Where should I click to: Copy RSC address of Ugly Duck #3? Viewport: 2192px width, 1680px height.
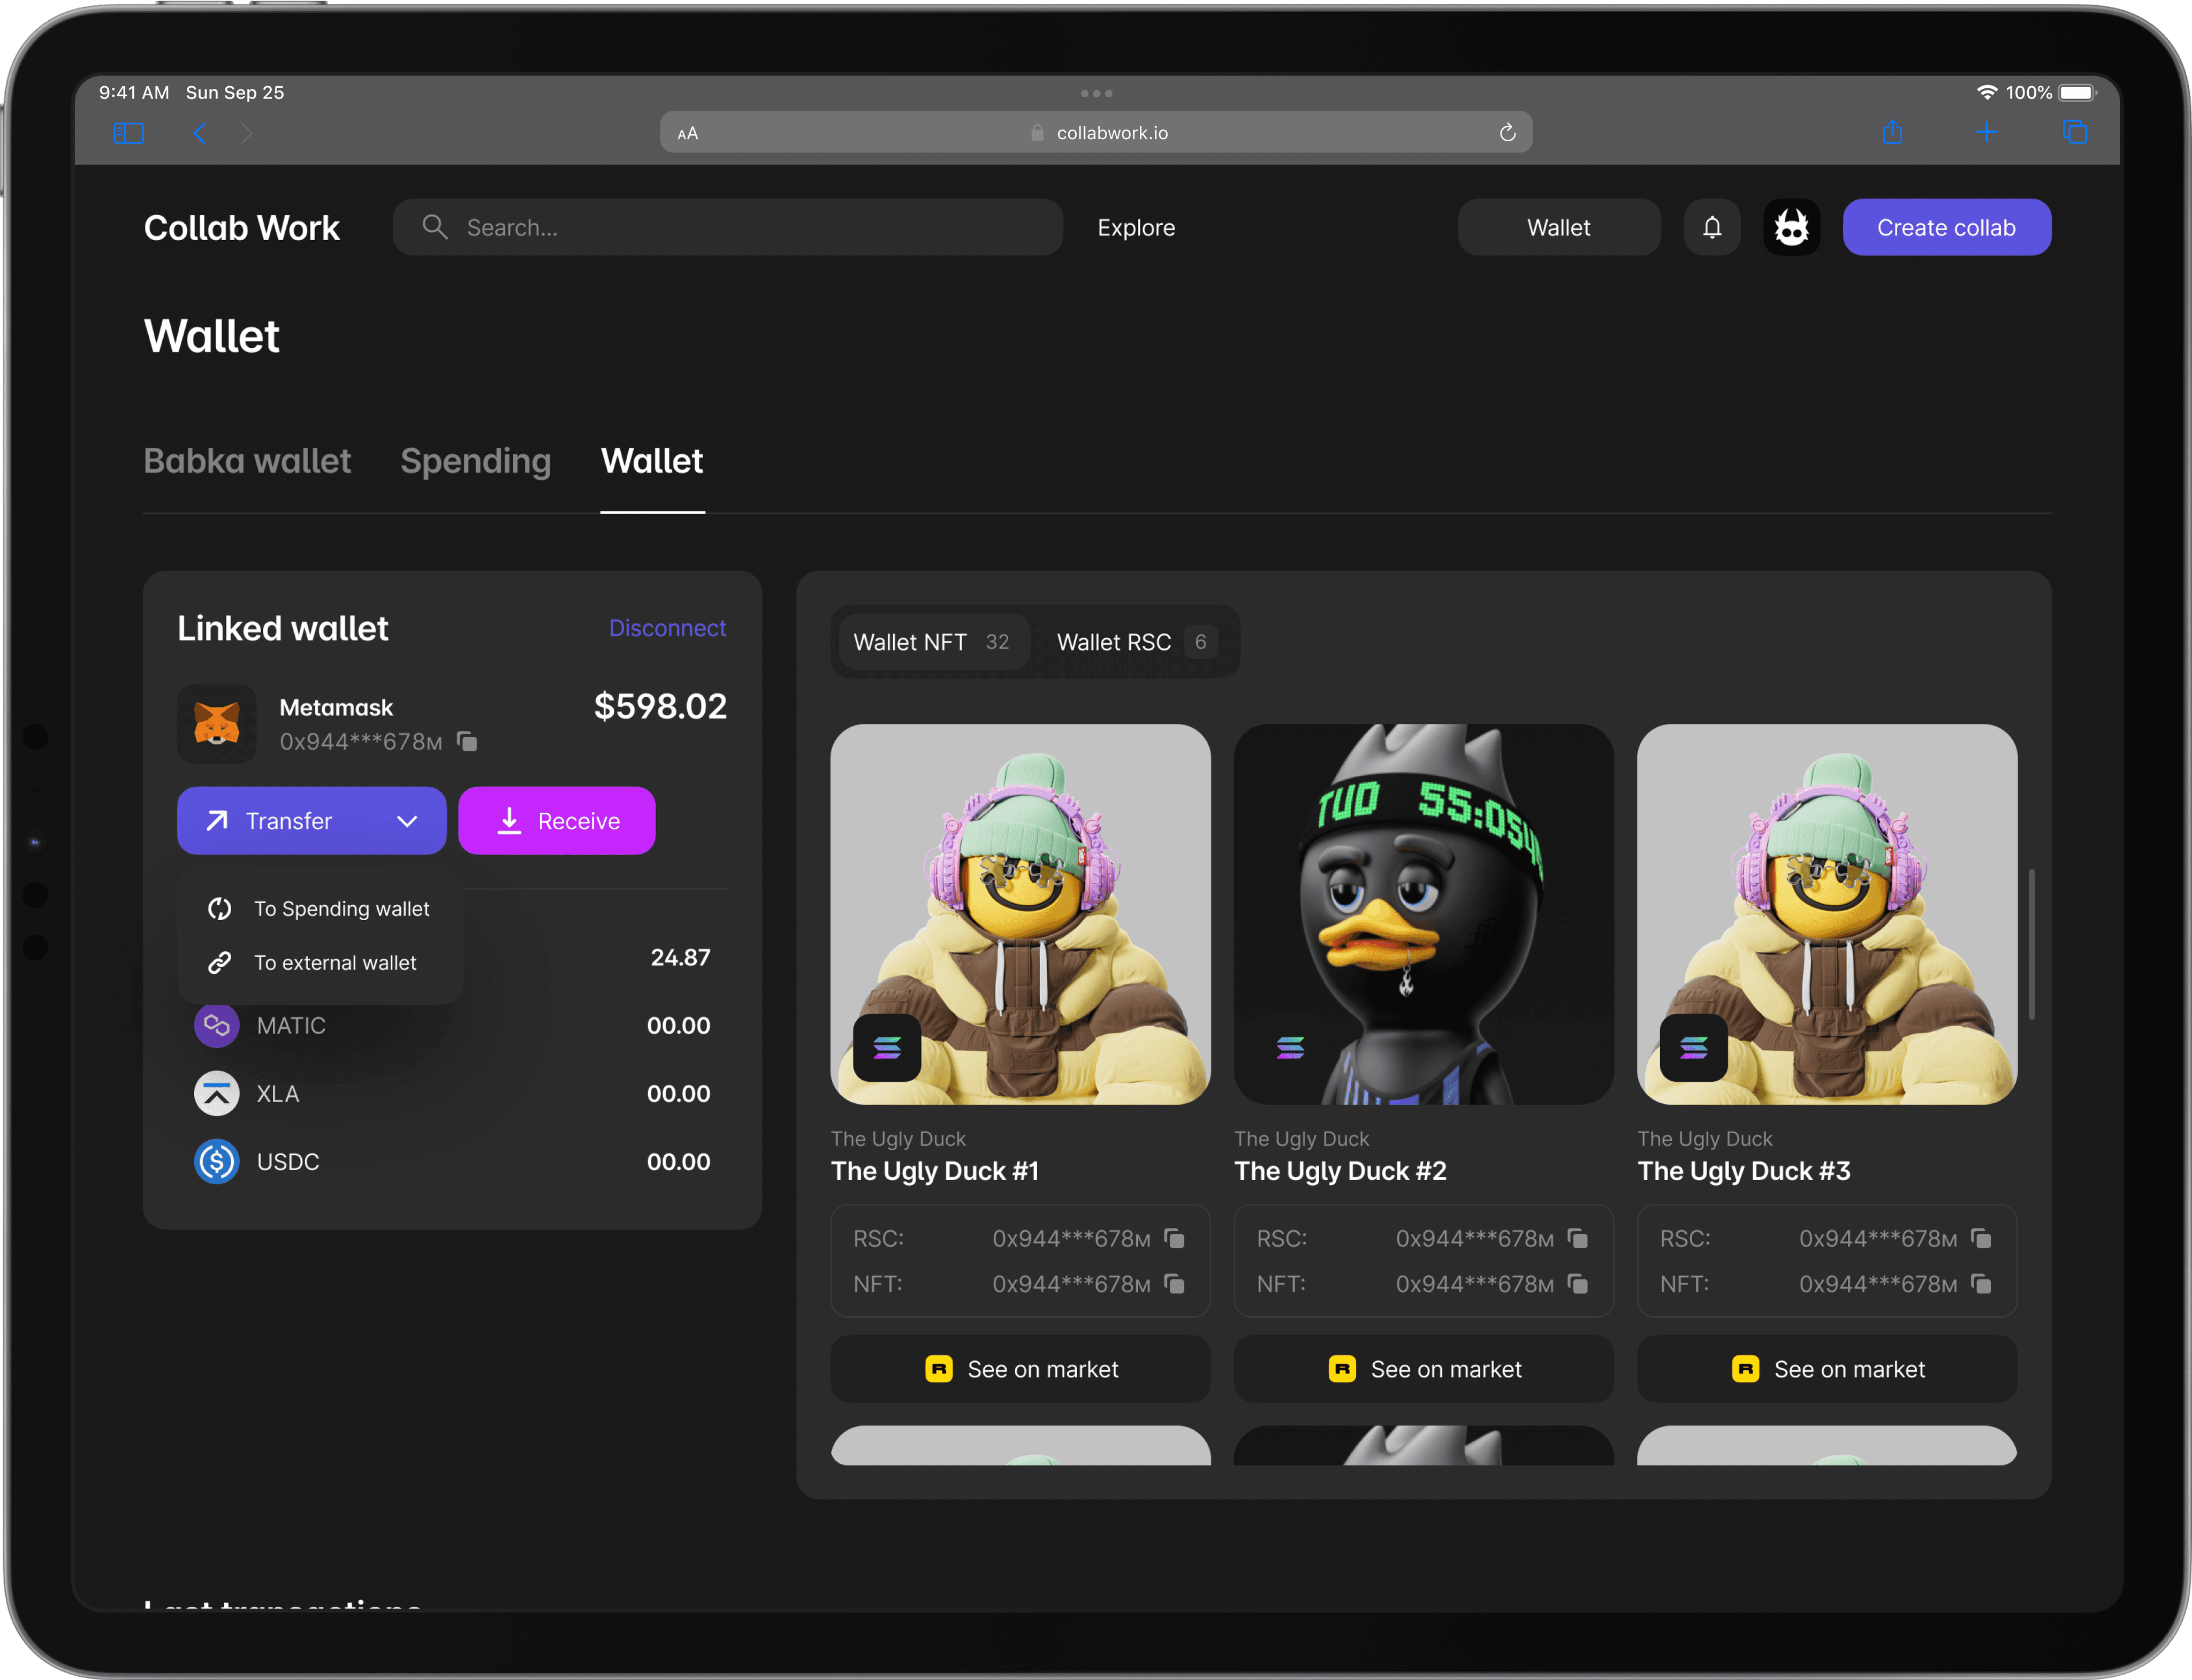coord(1981,1239)
